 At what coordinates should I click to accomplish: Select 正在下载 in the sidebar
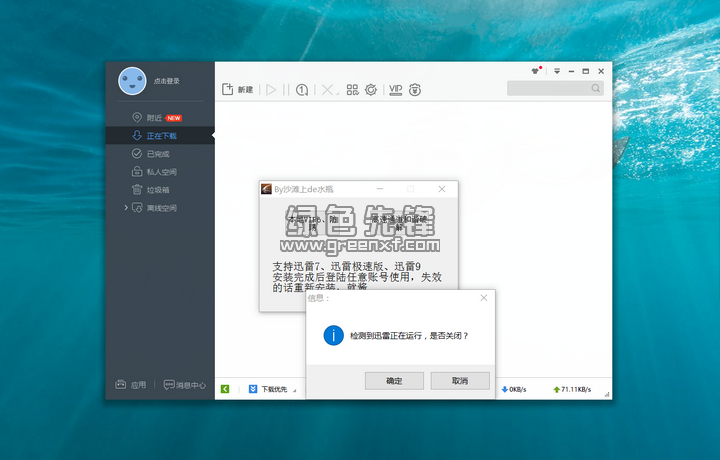tap(160, 135)
